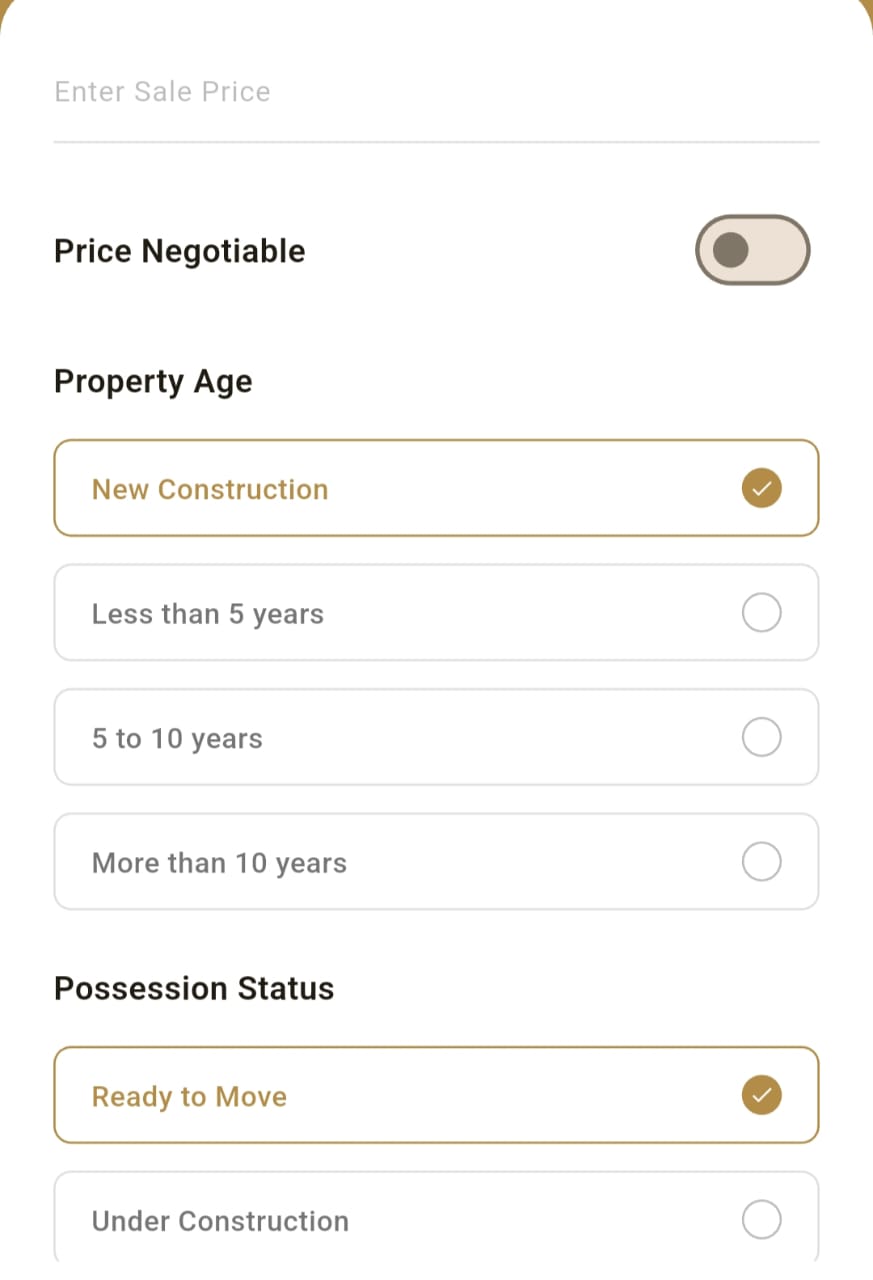The height and width of the screenshot is (1280, 873).
Task: Click the gold checkmark on New Construction
Action: (x=762, y=488)
